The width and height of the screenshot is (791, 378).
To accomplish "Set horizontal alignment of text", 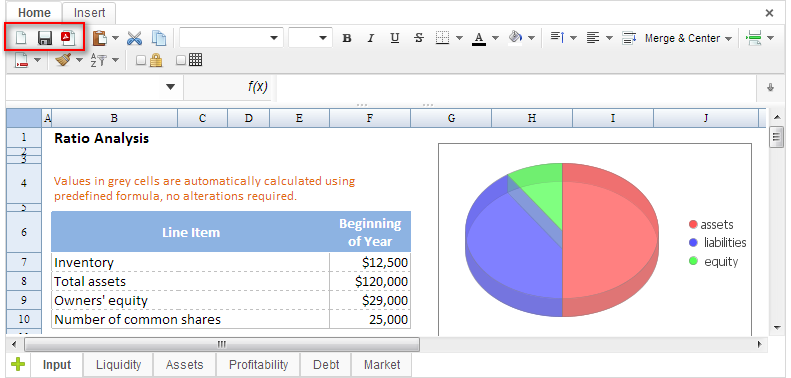I will click(x=593, y=38).
